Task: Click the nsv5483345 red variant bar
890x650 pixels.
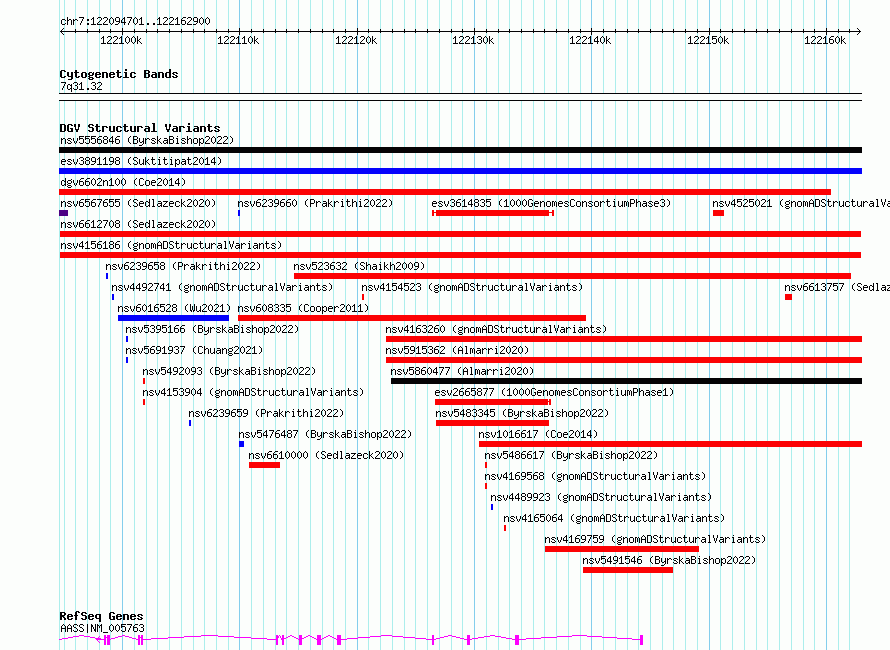Action: point(492,423)
